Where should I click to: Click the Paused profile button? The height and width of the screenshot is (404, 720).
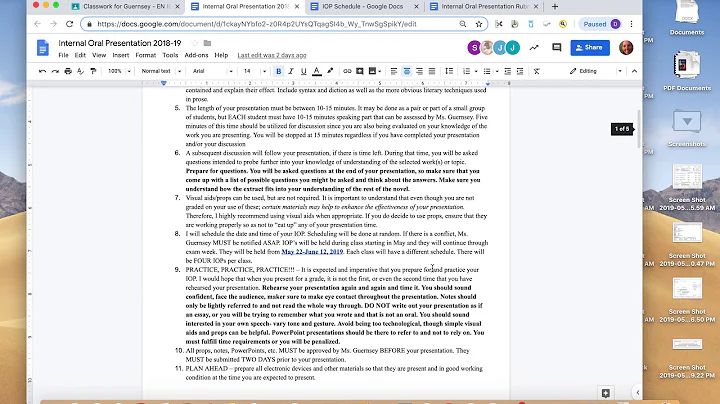601,24
